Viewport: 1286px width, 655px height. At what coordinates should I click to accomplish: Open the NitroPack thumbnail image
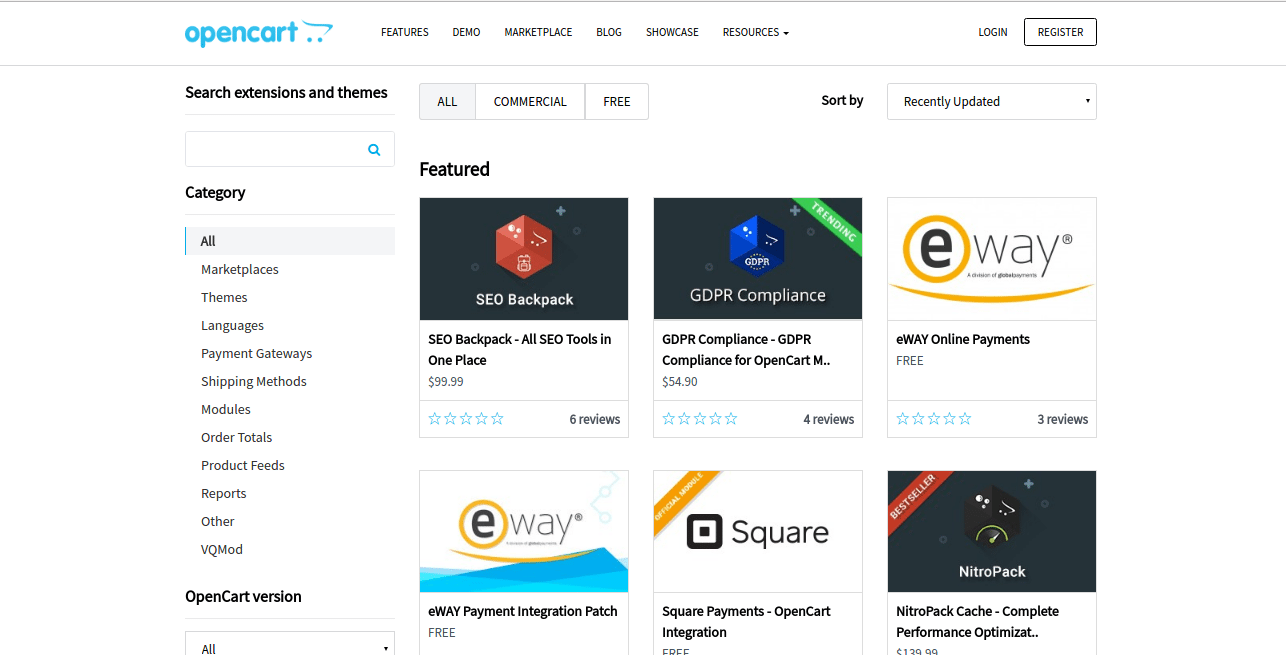coord(992,532)
